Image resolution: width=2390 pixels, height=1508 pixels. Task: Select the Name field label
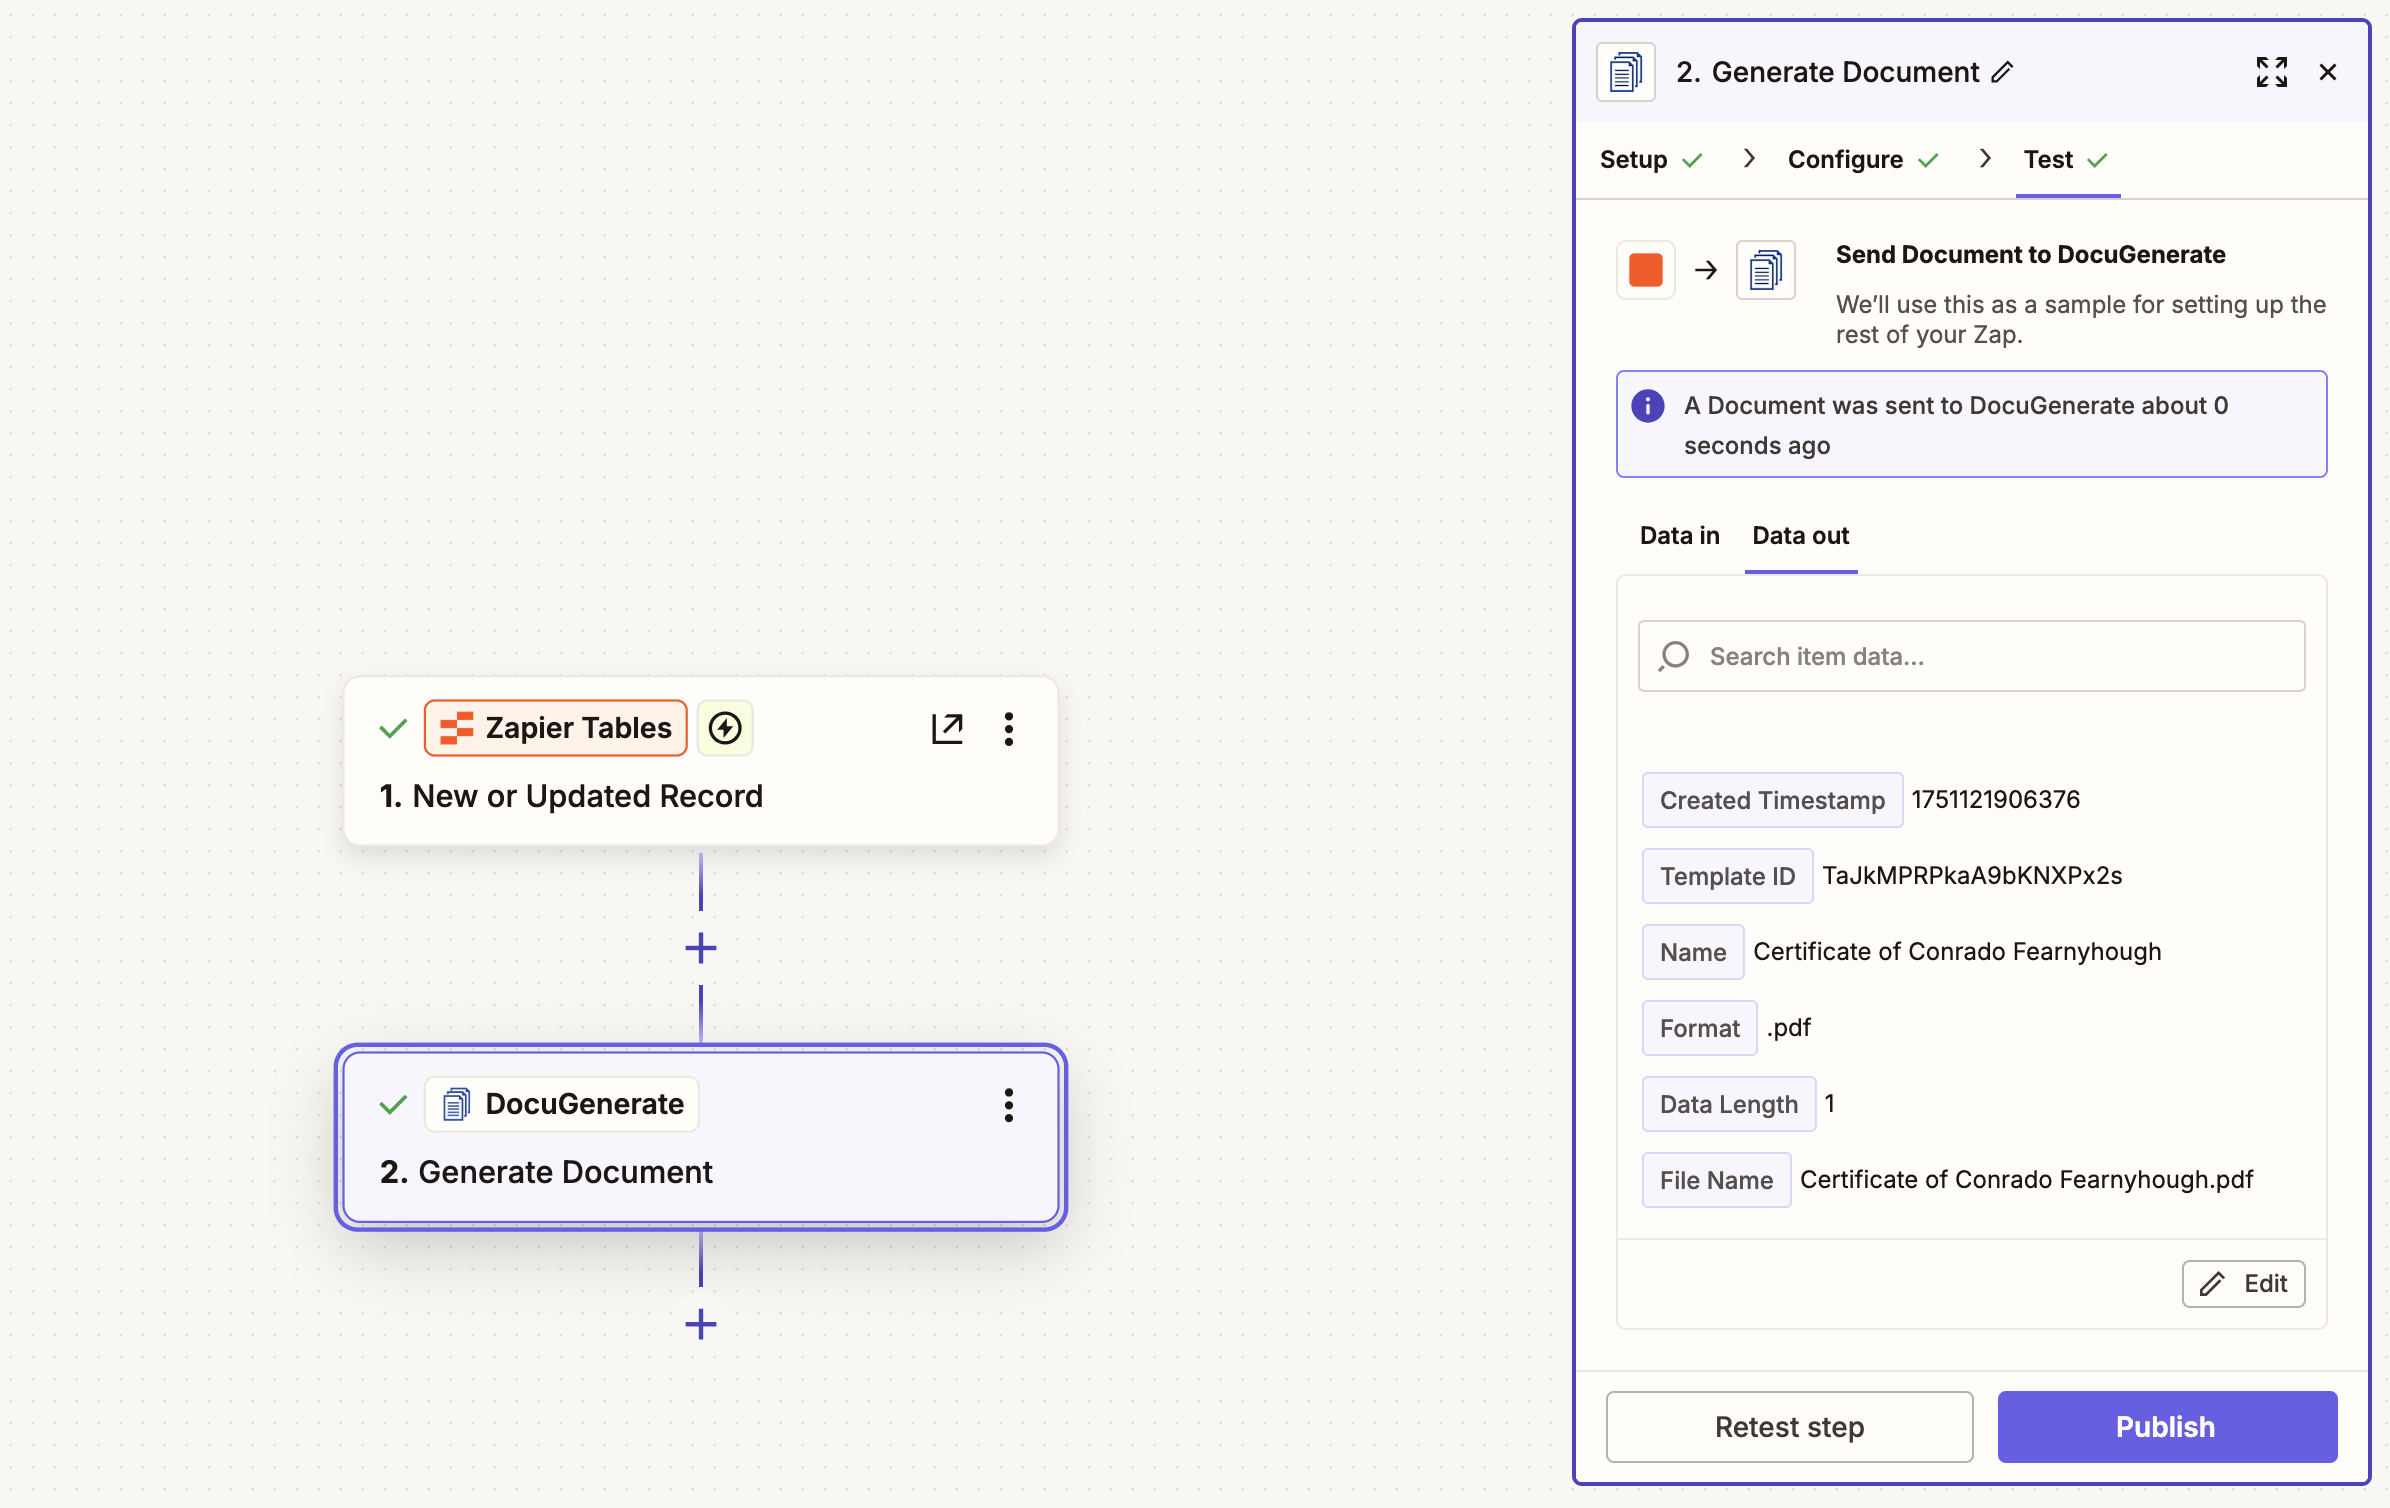pyautogui.click(x=1693, y=952)
